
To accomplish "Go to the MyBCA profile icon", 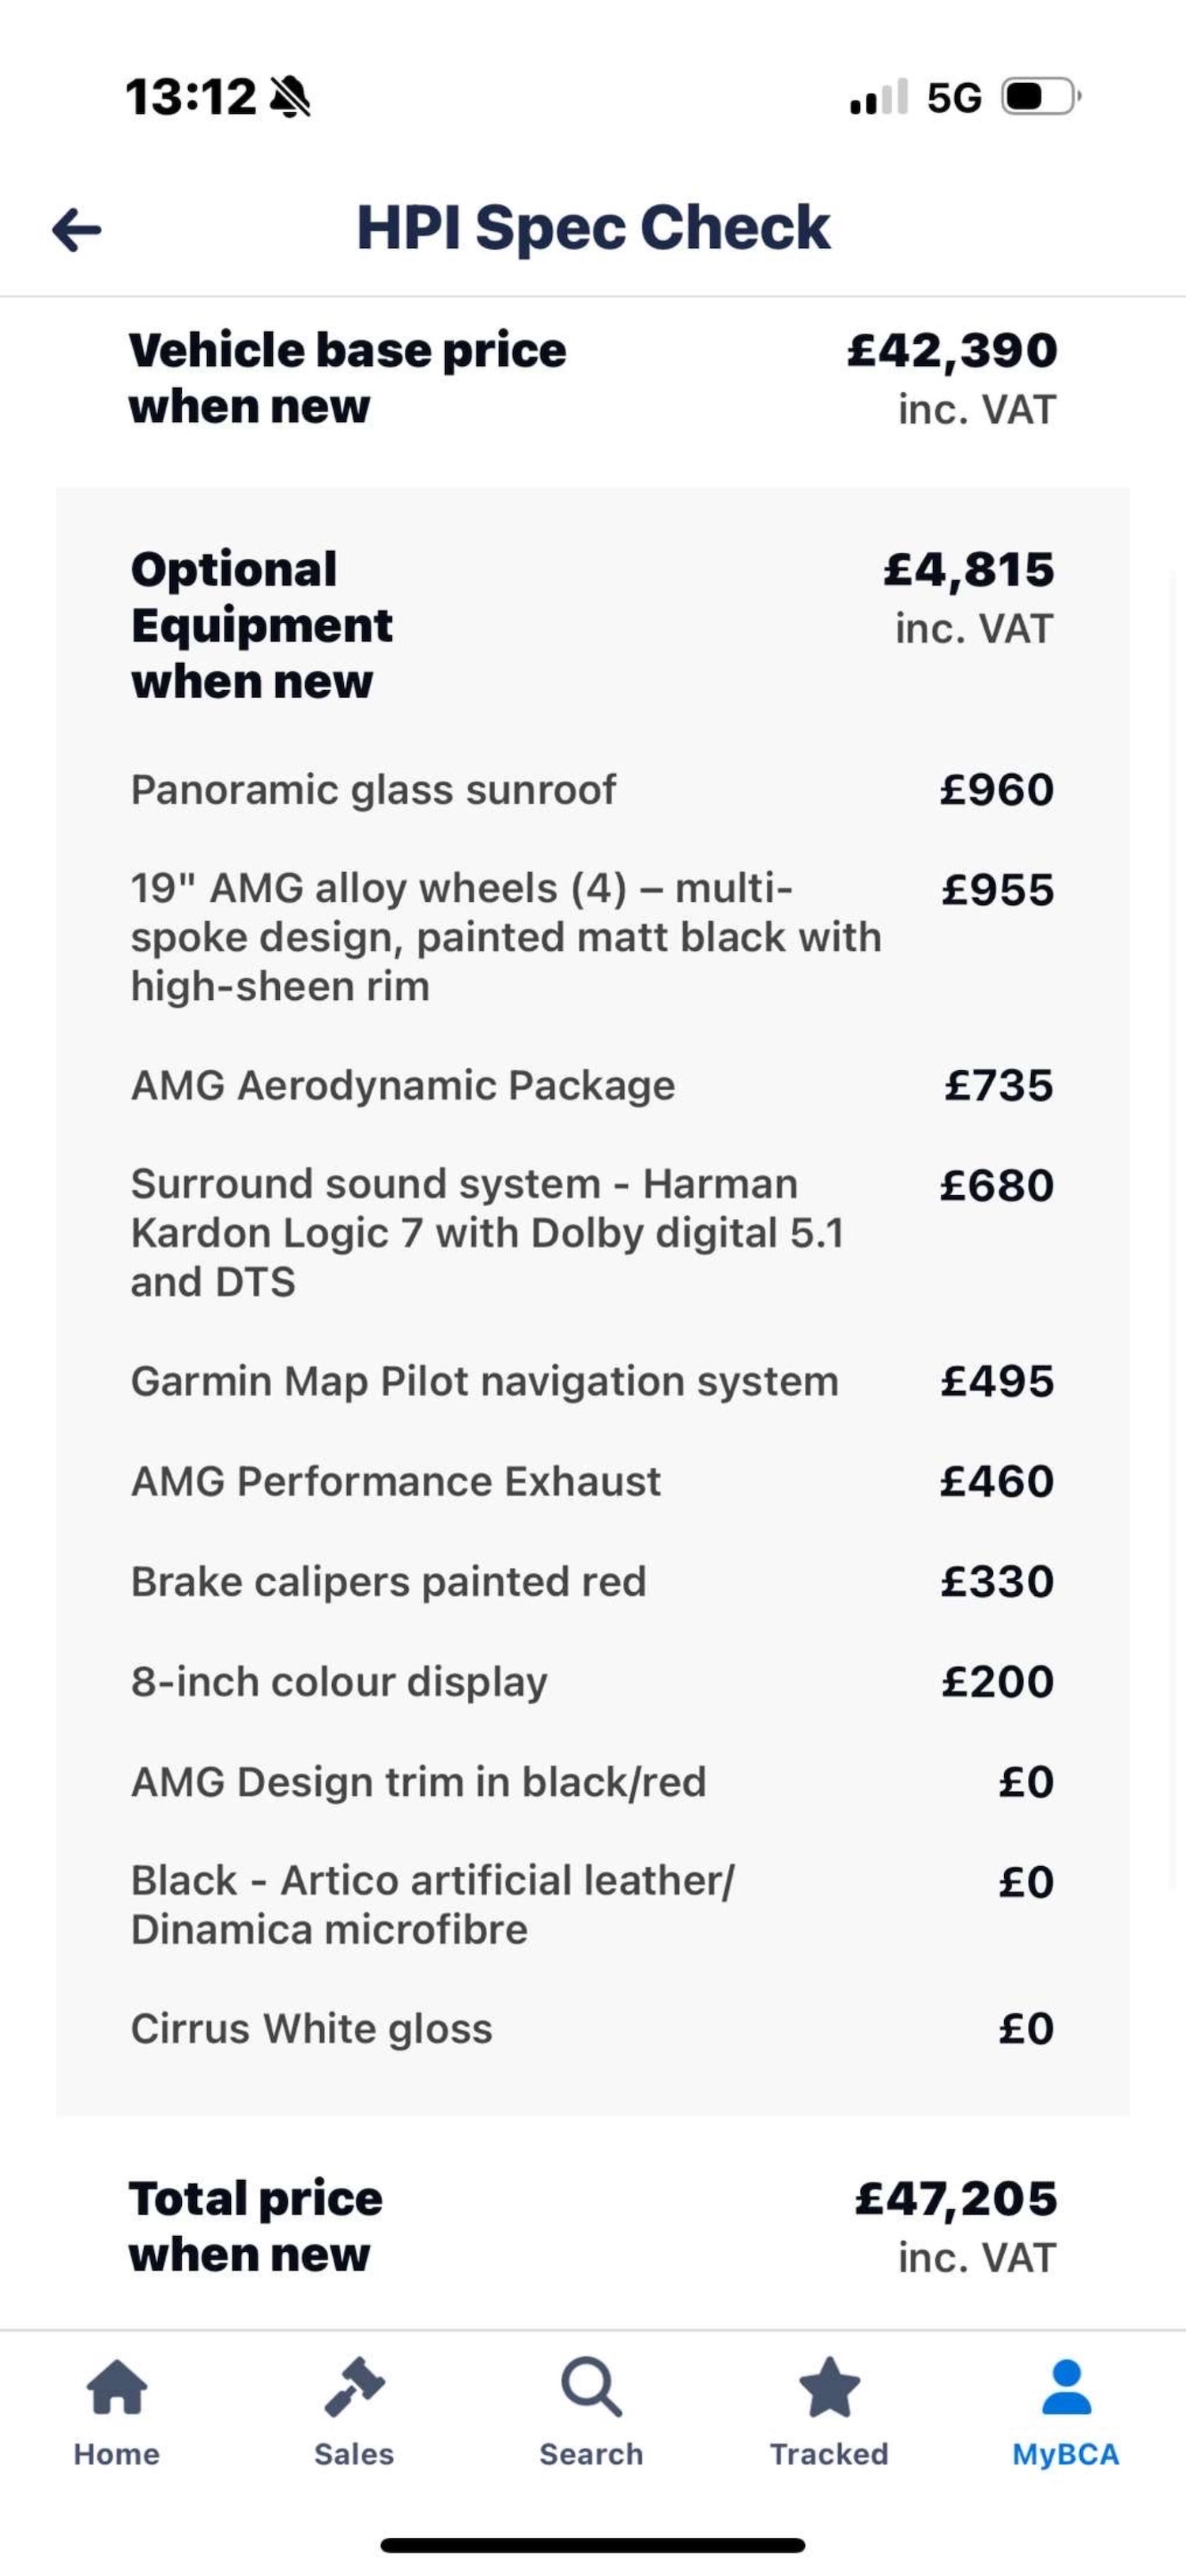I will pyautogui.click(x=1066, y=2388).
